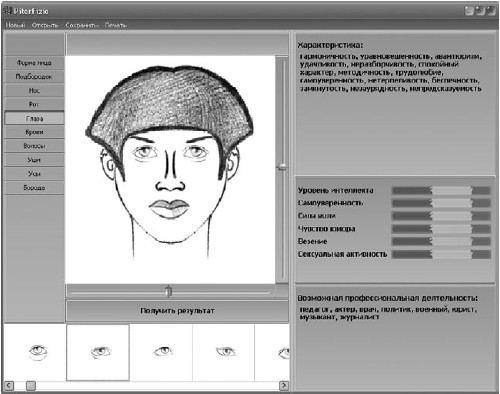500x394 pixels.
Task: Click the thumbnail strip right scroll arrow
Action: [284, 386]
